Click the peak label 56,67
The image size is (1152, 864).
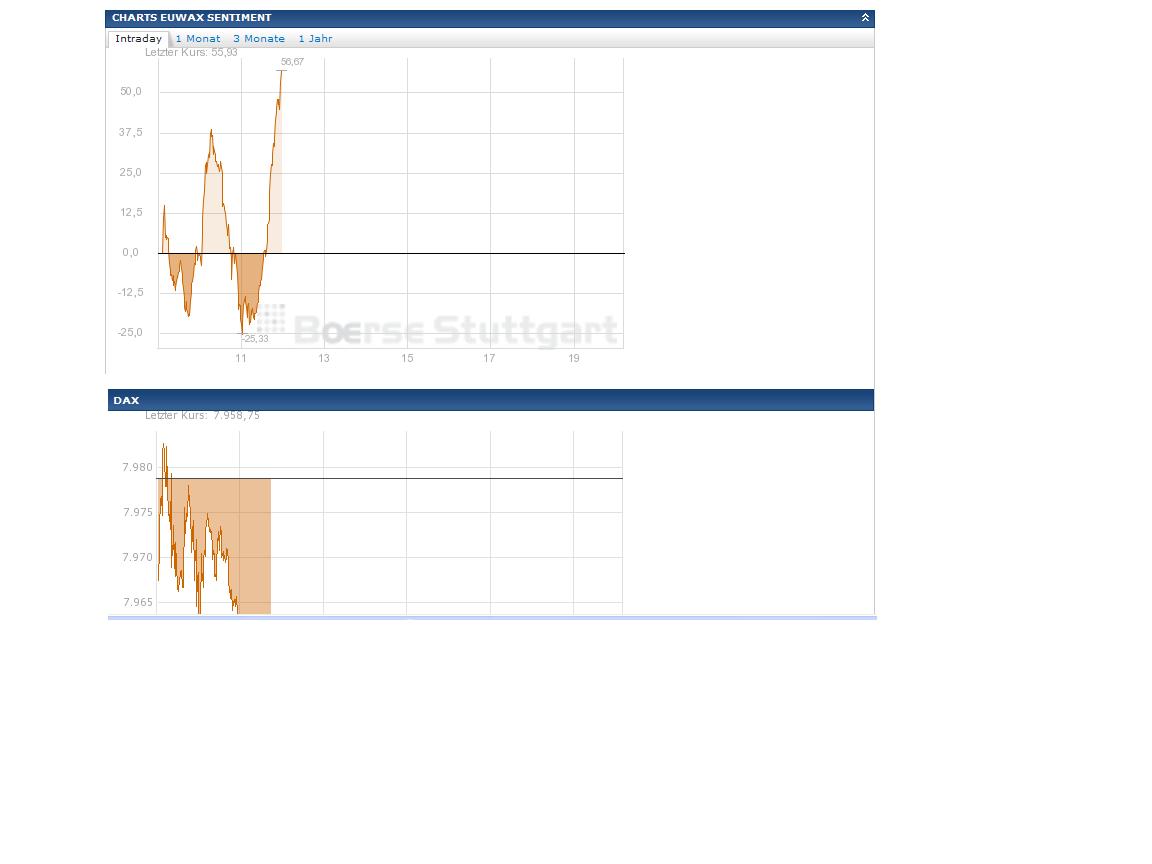tap(292, 62)
